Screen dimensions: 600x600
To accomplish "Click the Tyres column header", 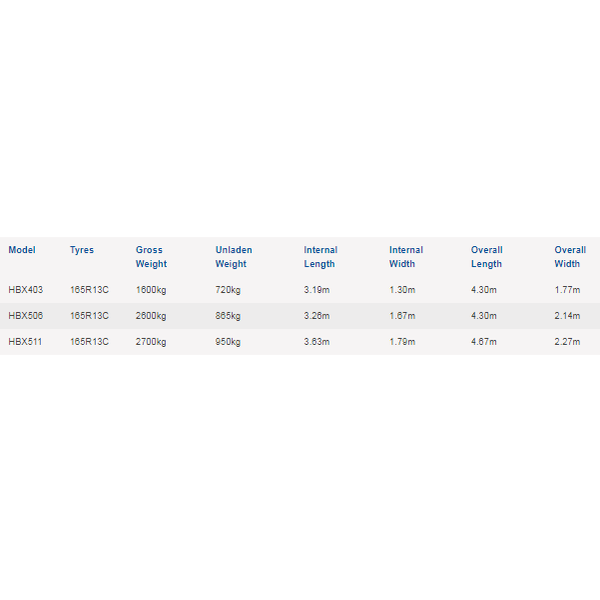I will [x=82, y=250].
